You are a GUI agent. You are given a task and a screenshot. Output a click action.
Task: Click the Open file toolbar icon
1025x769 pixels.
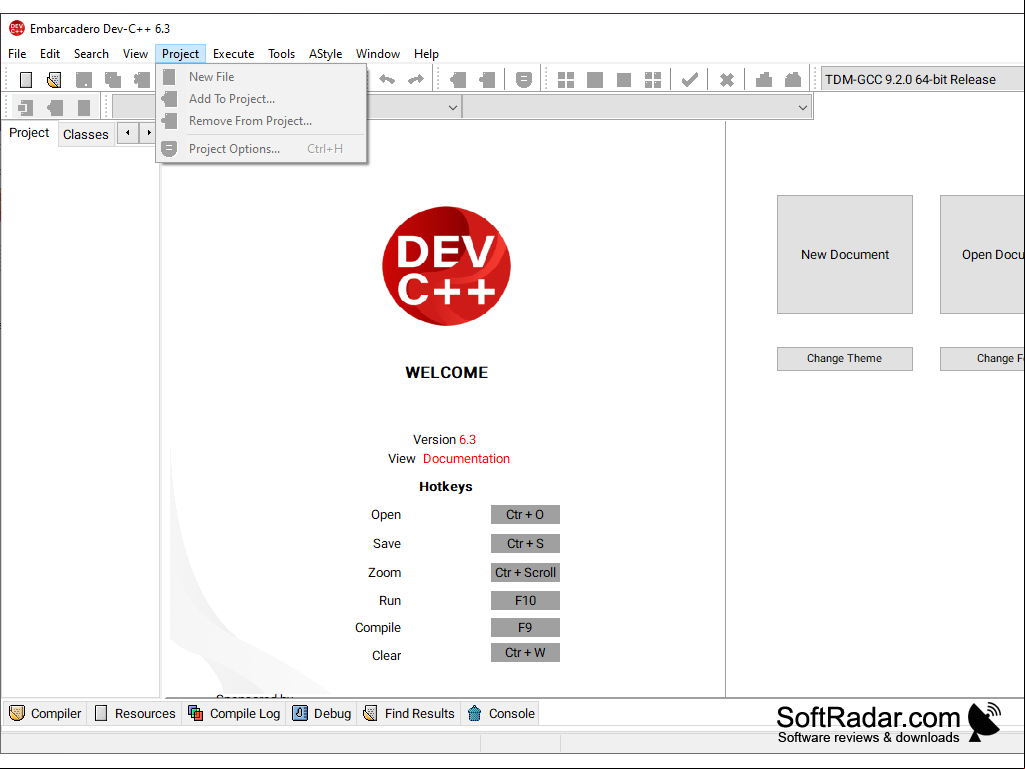pos(54,80)
